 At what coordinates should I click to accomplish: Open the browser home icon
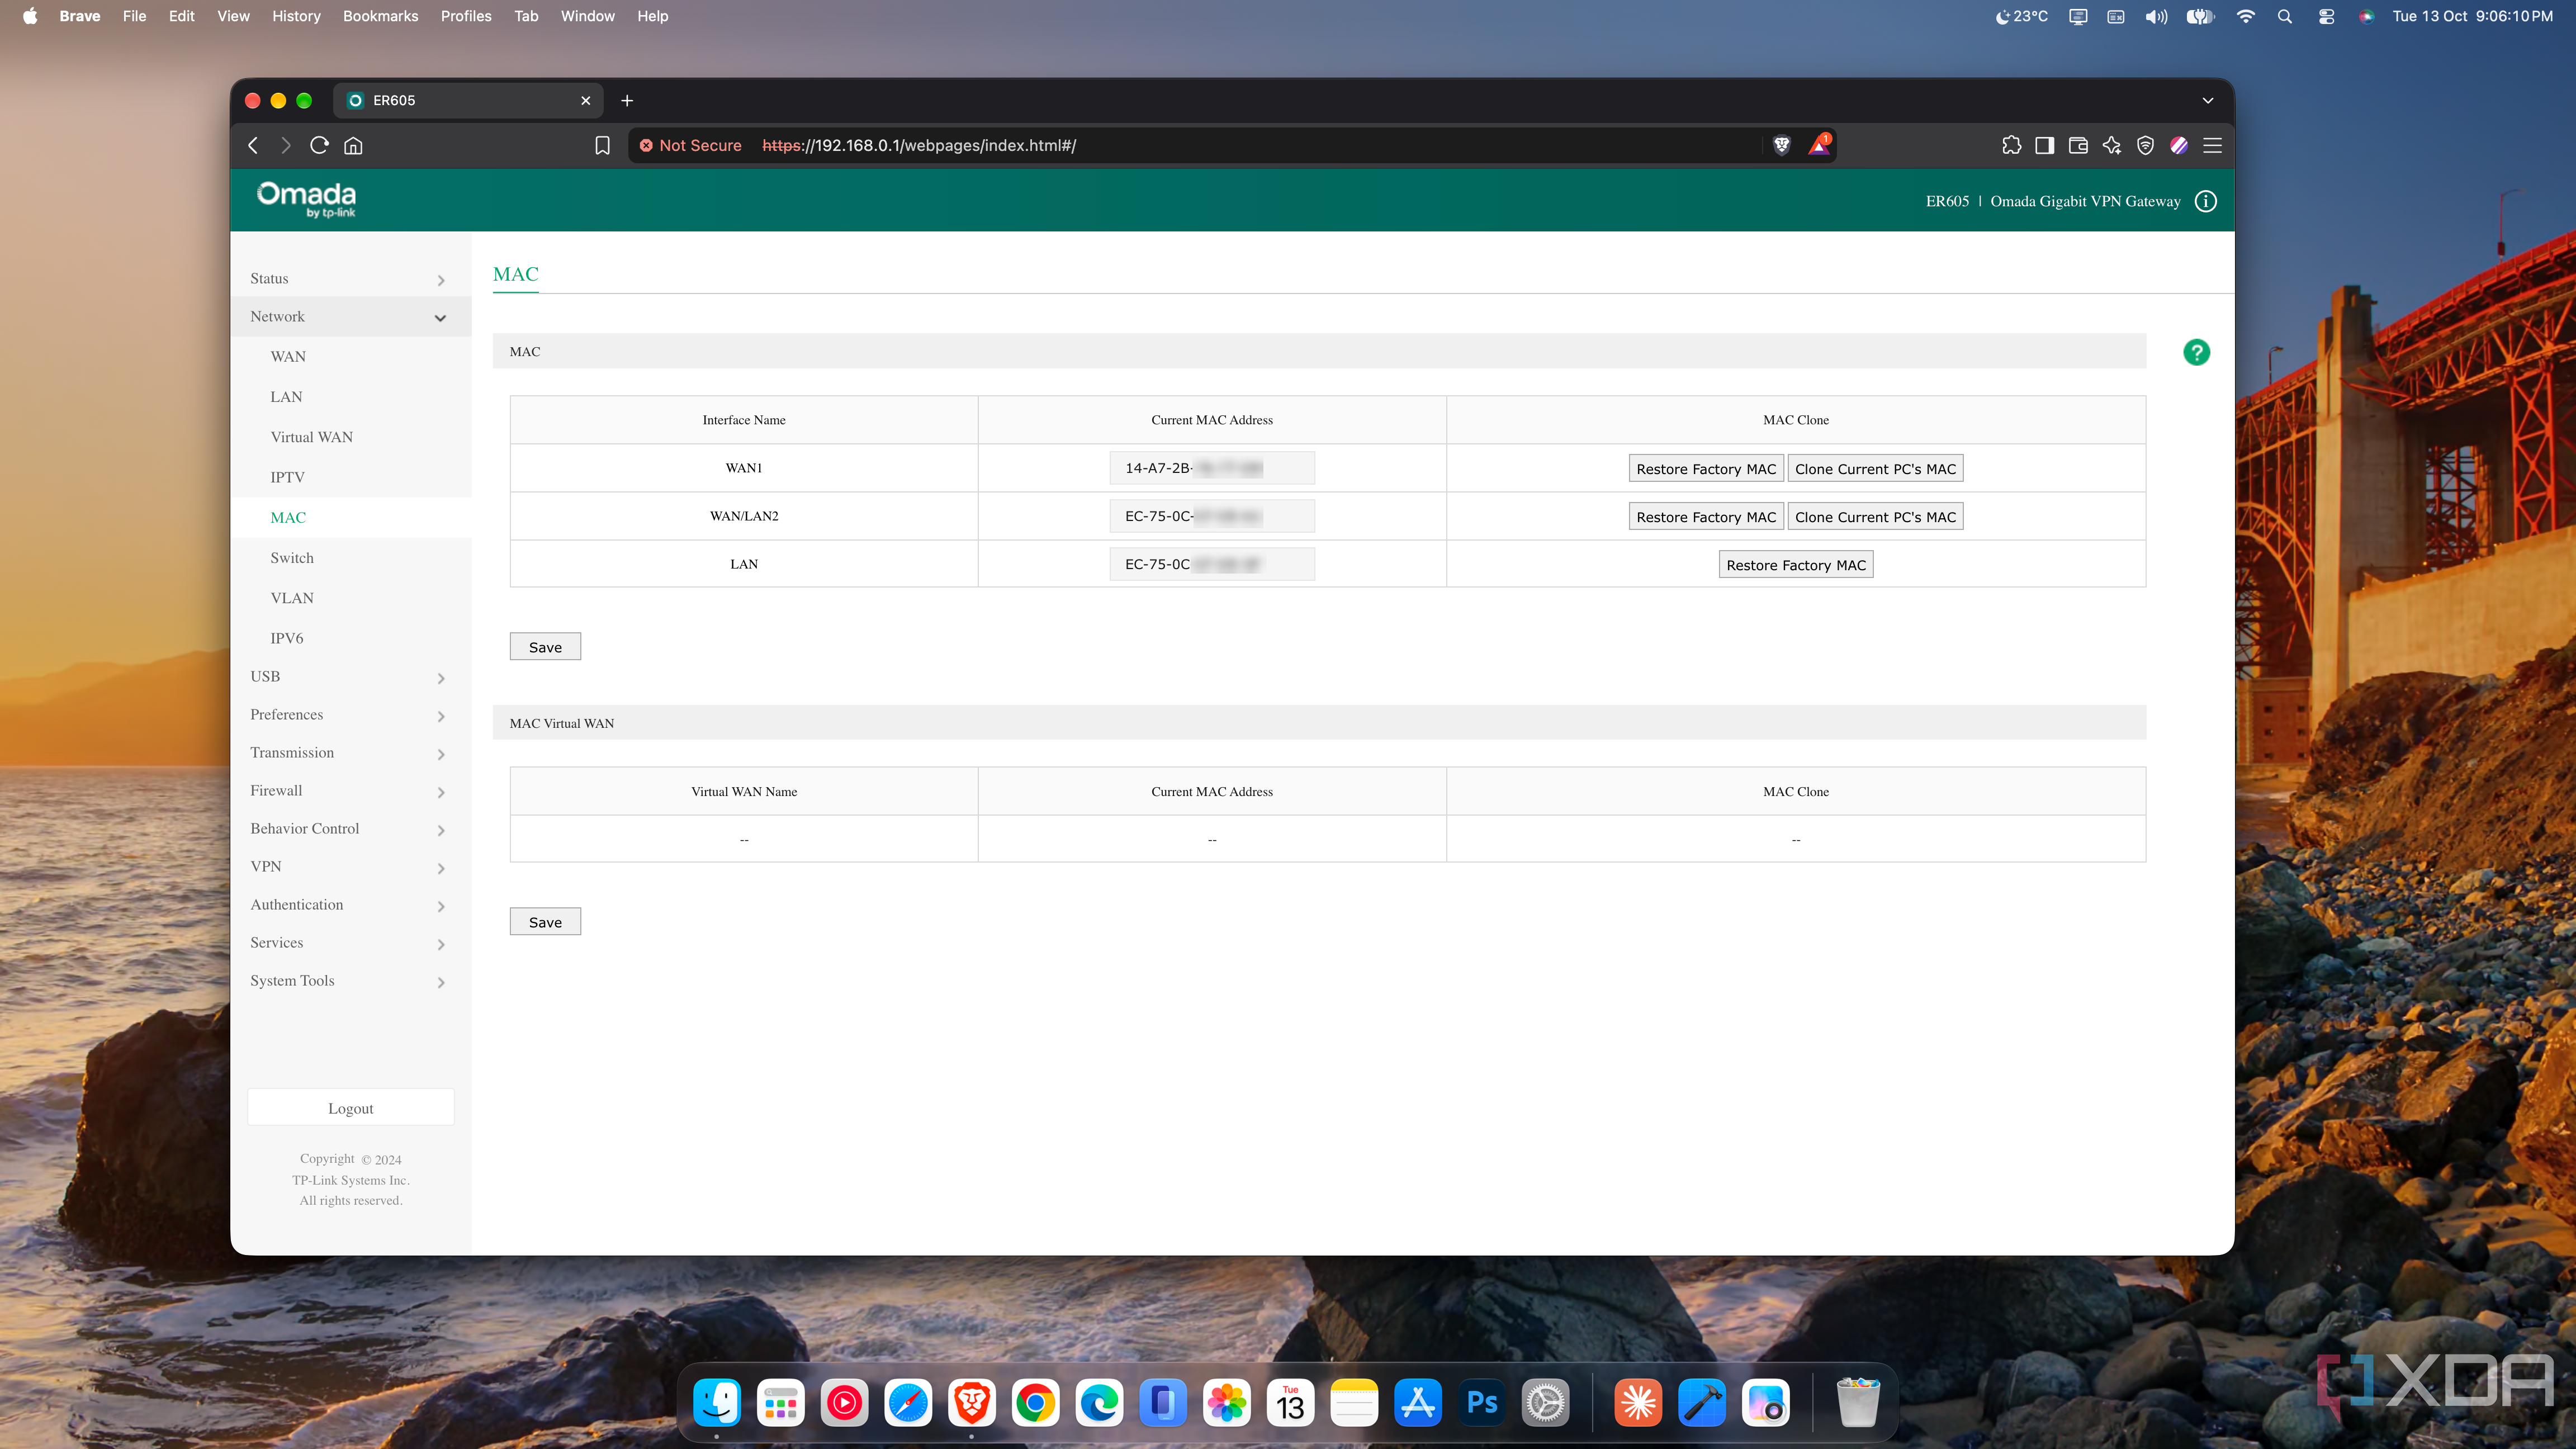[x=353, y=145]
